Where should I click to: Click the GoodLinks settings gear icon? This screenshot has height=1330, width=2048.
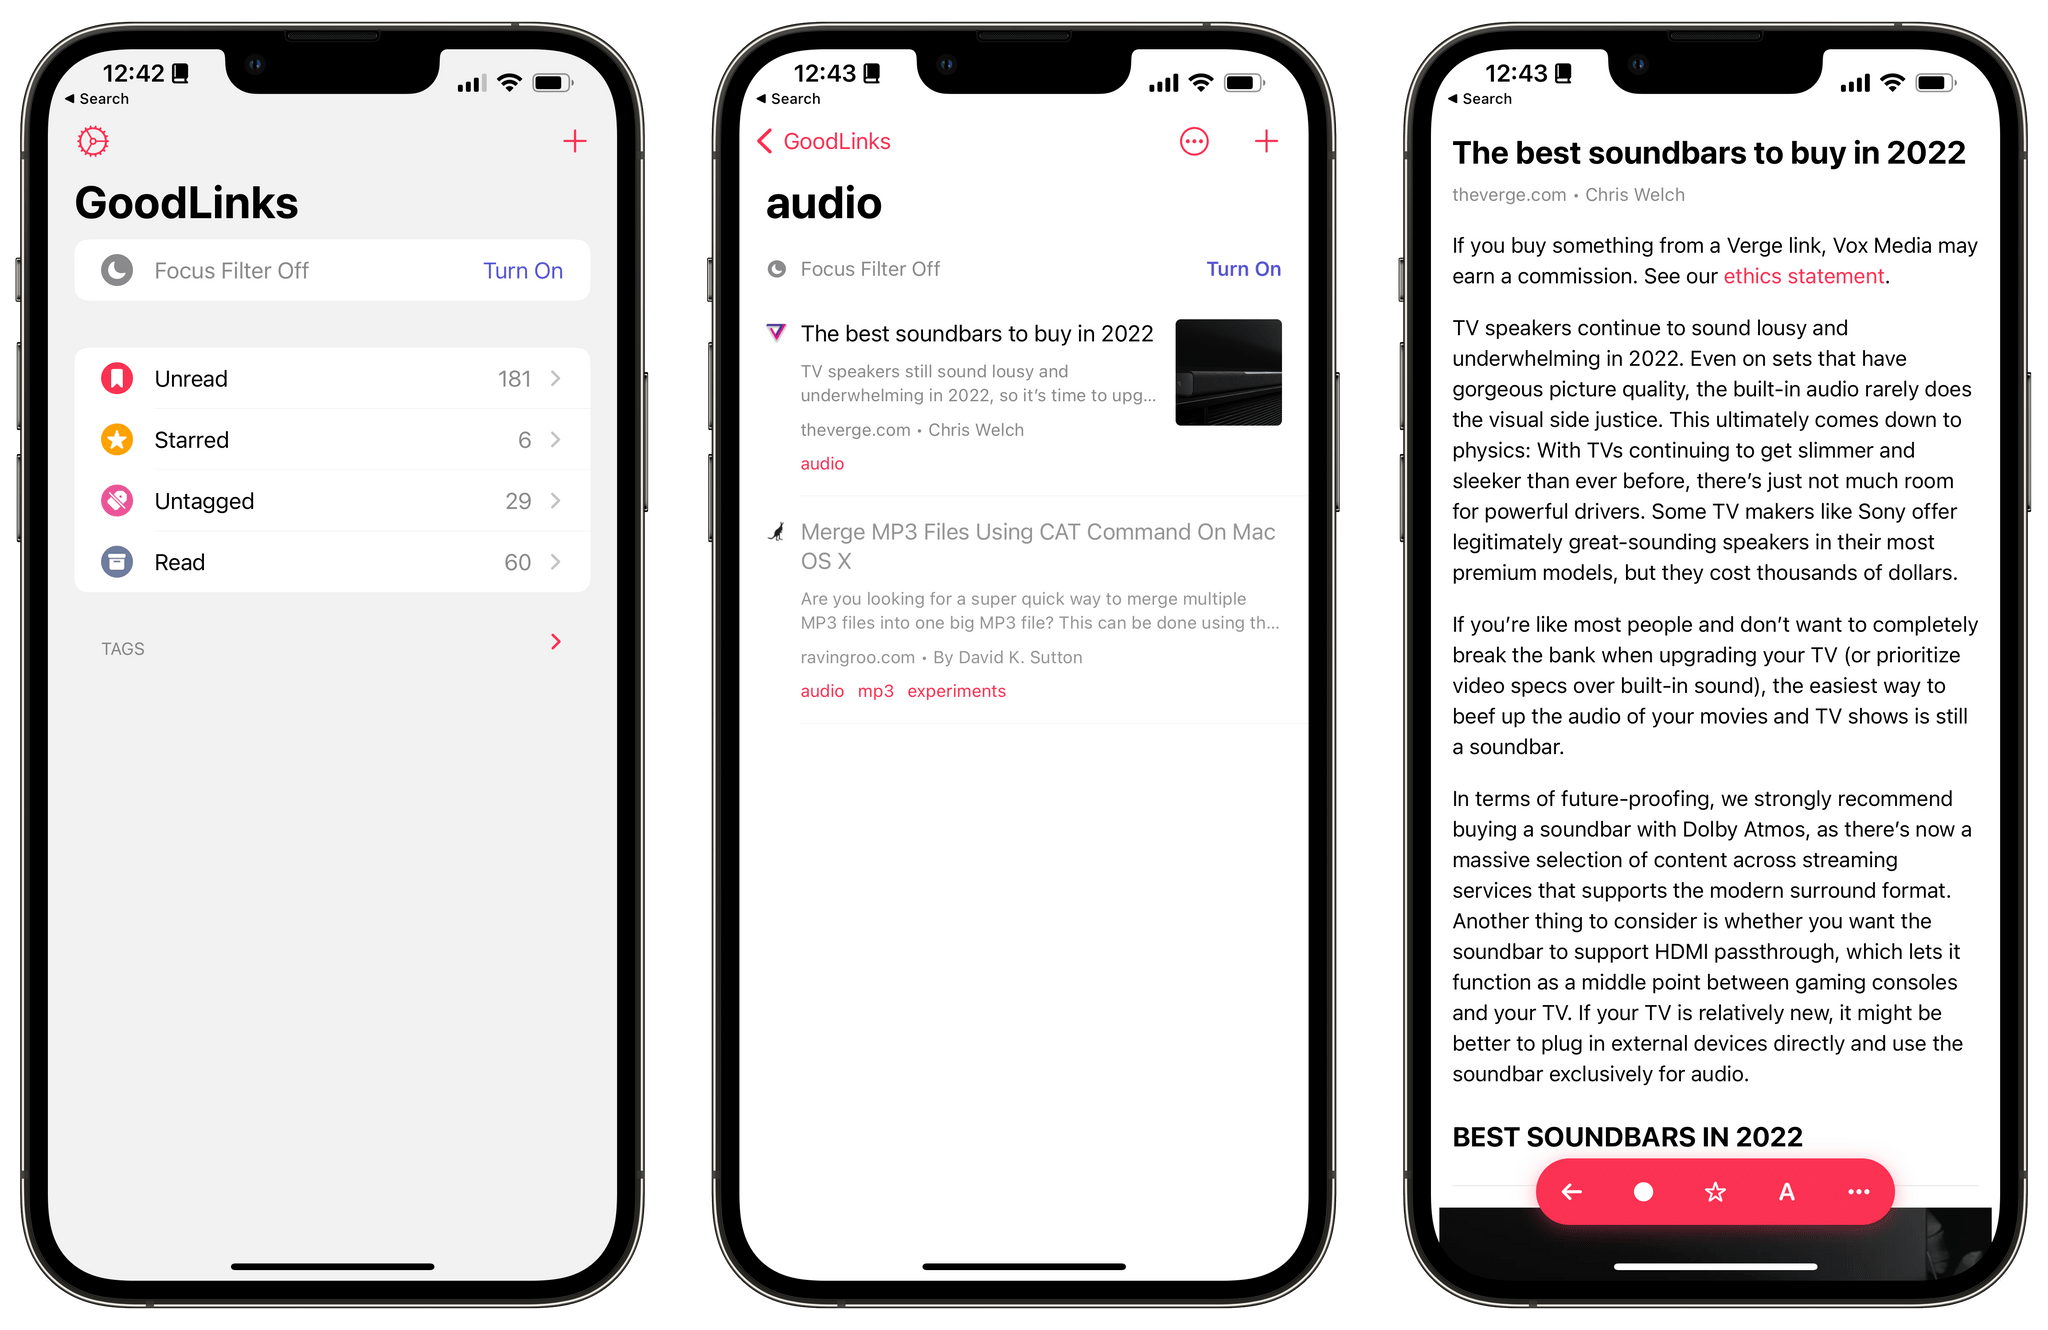[94, 140]
